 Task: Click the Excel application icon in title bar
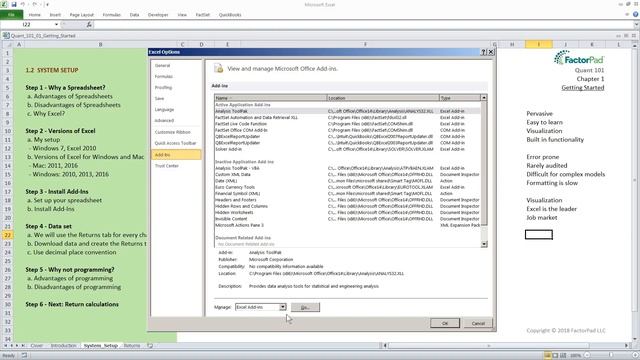point(4,4)
